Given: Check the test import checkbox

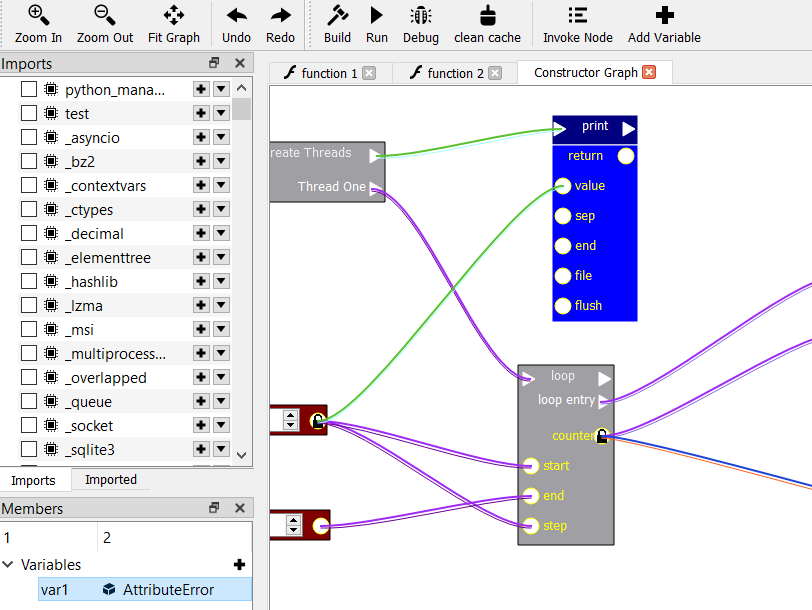Looking at the screenshot, I should [x=27, y=113].
